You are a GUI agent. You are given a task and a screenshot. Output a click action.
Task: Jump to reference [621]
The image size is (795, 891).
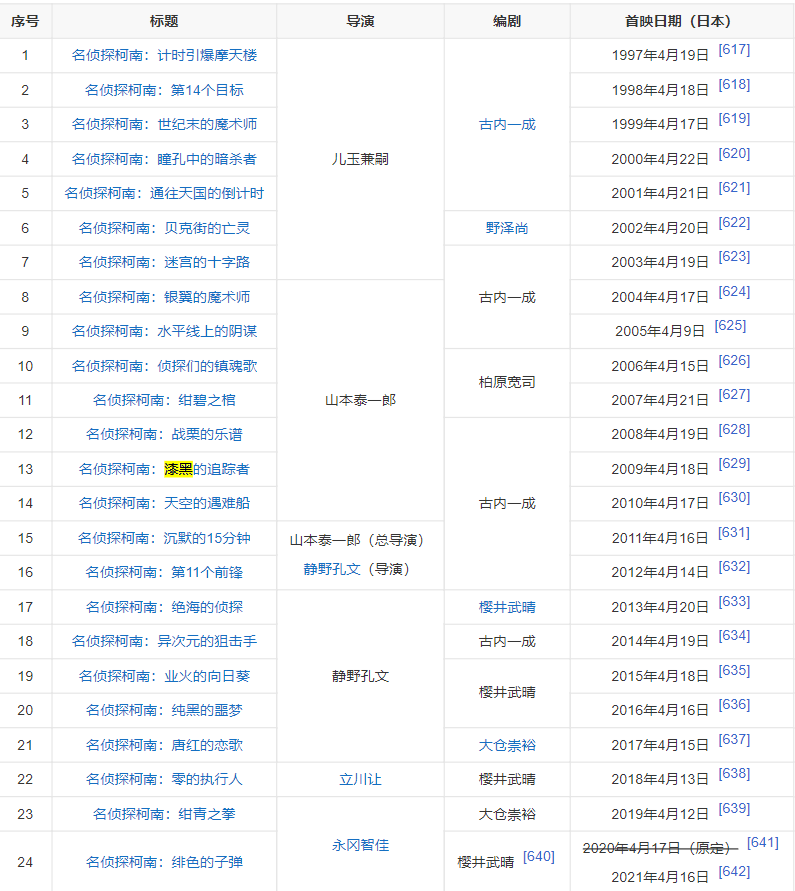pos(734,188)
